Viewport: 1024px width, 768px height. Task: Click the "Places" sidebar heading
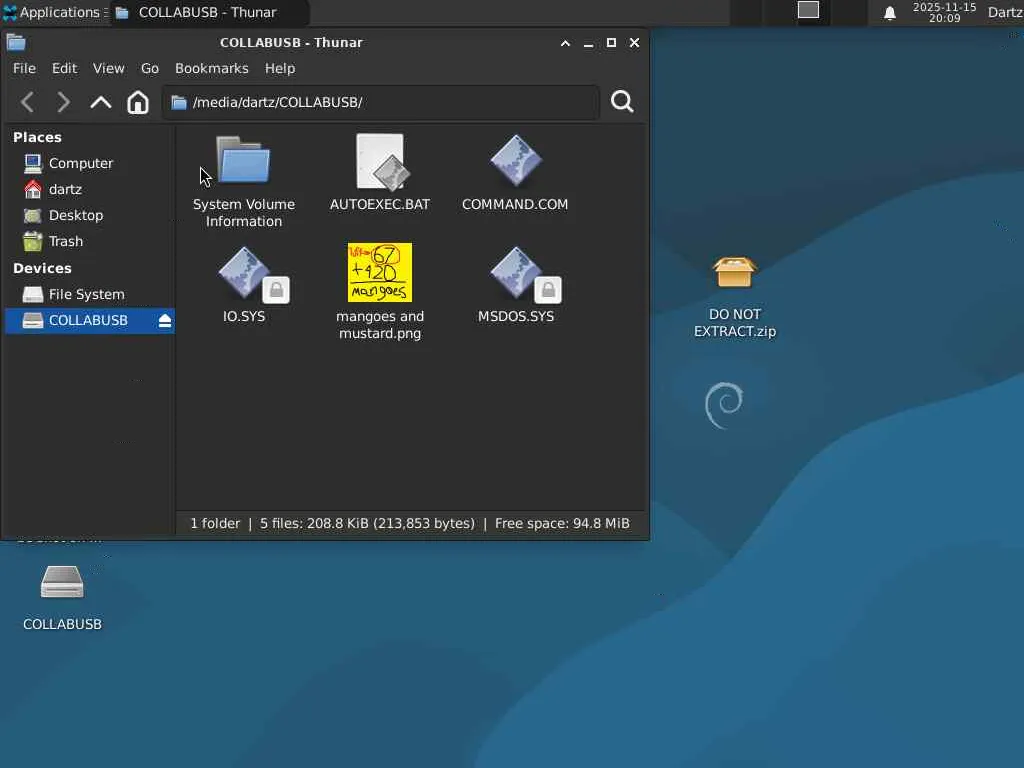pyautogui.click(x=37, y=138)
